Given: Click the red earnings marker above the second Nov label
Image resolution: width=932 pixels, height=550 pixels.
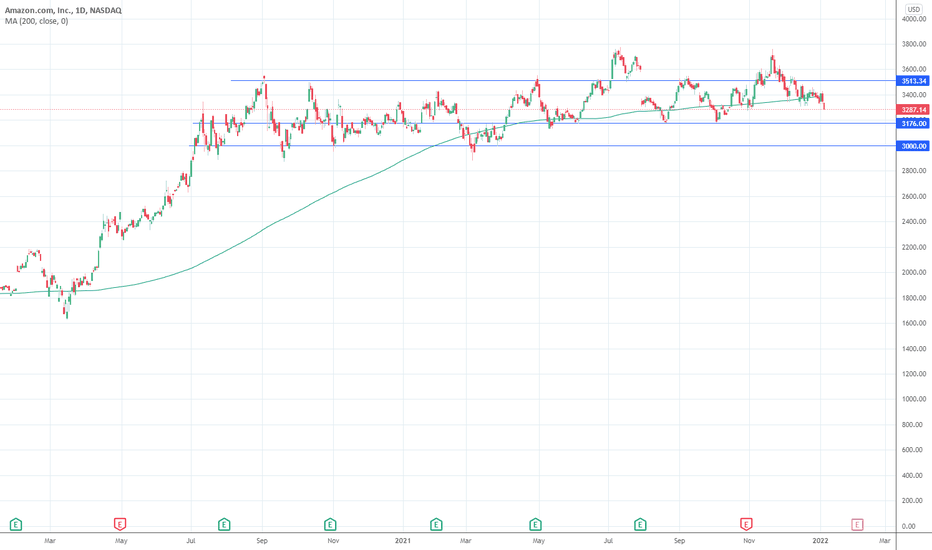Looking at the screenshot, I should [x=746, y=524].
